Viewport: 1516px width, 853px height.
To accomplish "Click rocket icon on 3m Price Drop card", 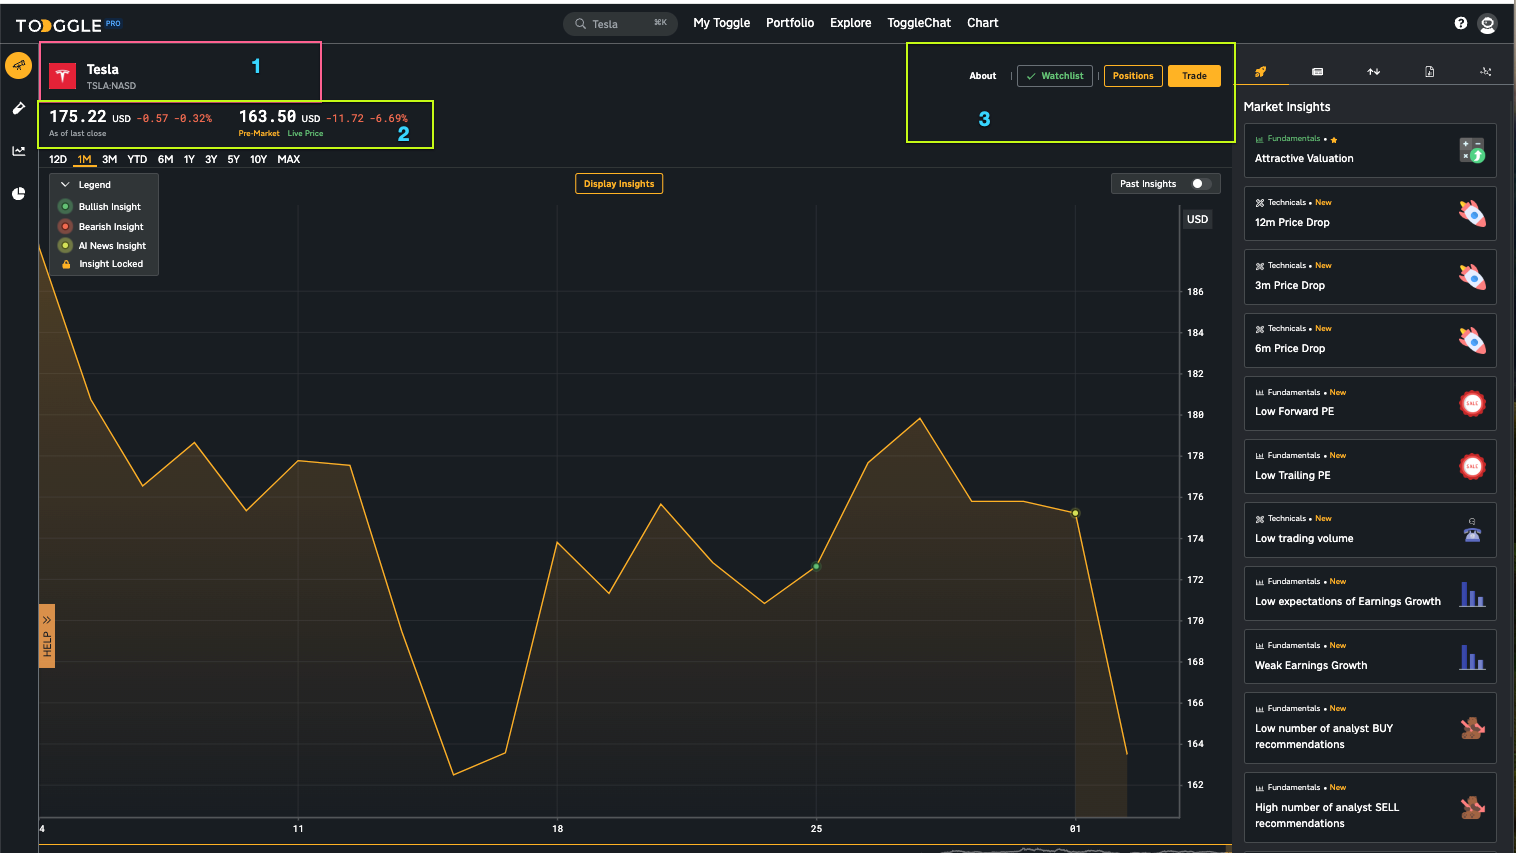I will 1472,277.
